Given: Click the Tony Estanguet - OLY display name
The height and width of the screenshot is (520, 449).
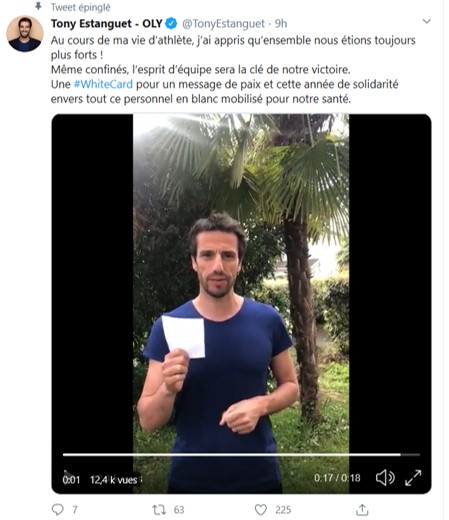Looking at the screenshot, I should tap(106, 23).
